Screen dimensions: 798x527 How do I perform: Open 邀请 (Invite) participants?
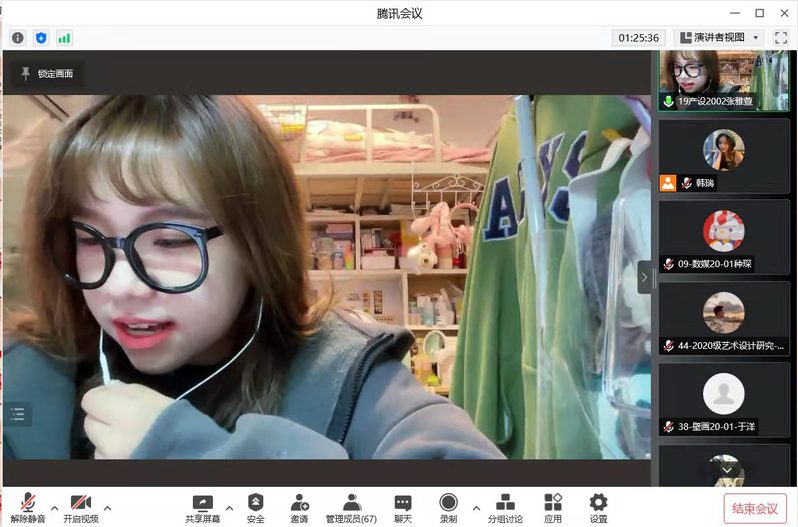click(299, 508)
